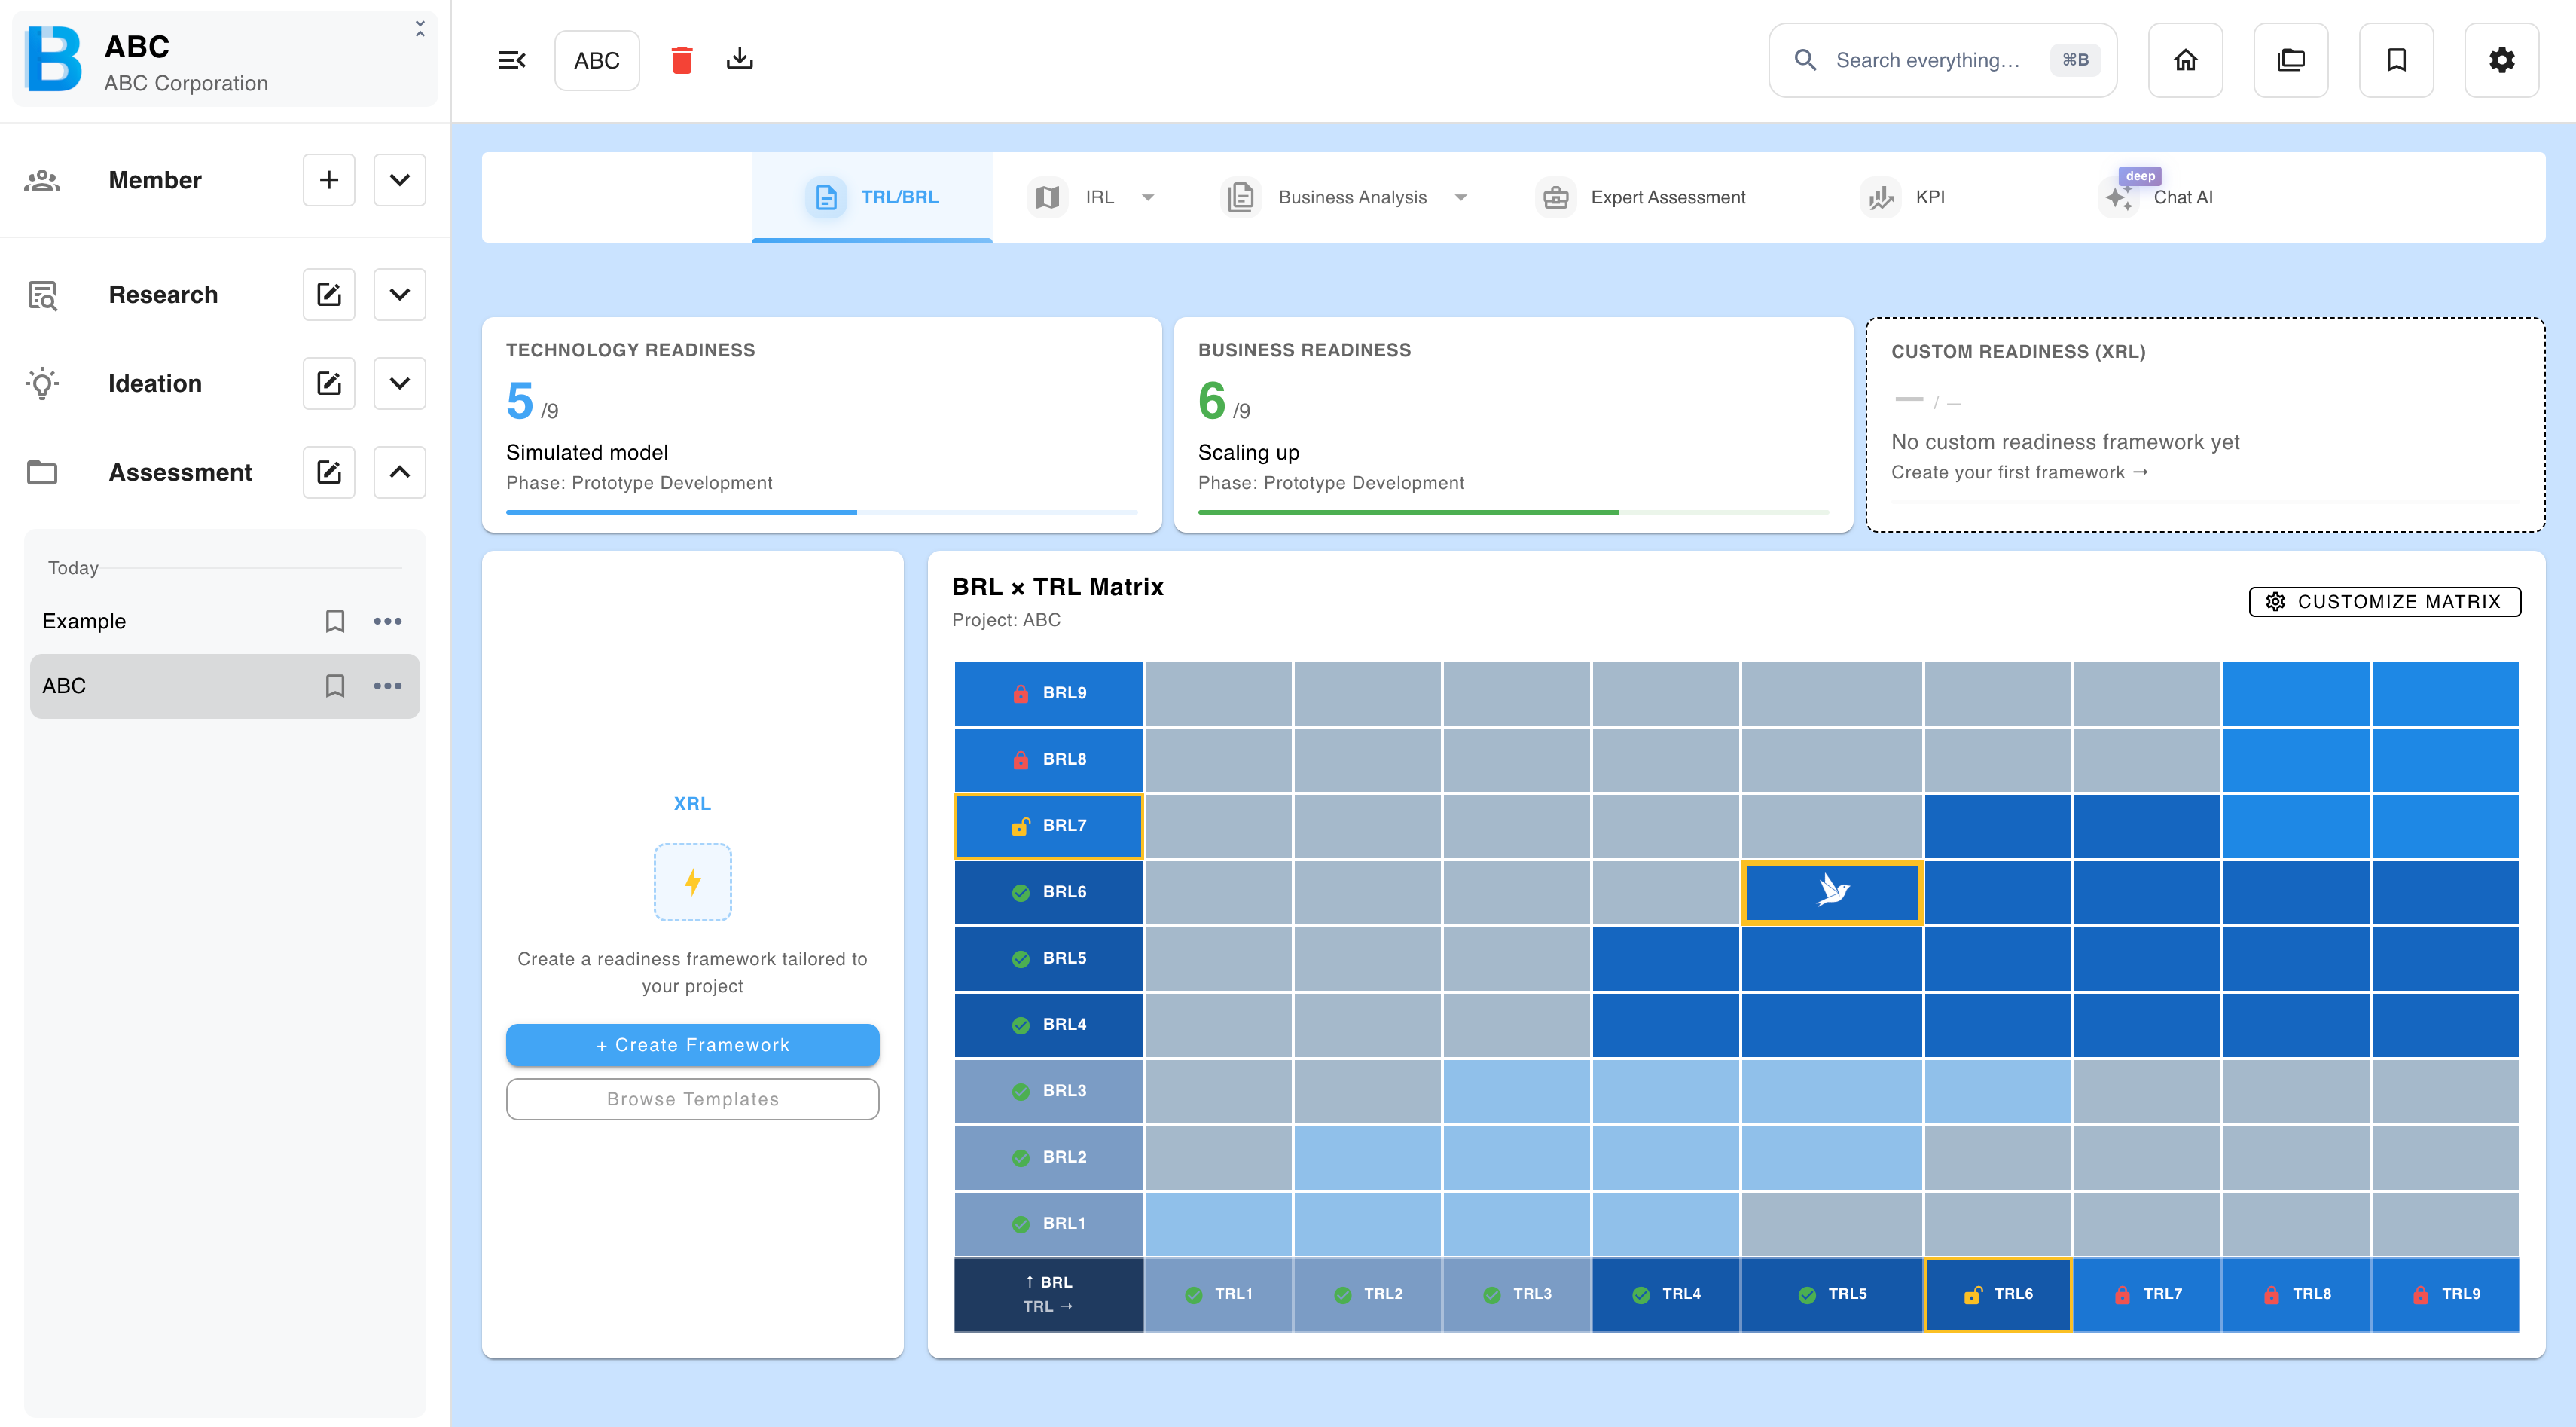The width and height of the screenshot is (2576, 1427).
Task: Click the Member people icon
Action: pos(42,180)
